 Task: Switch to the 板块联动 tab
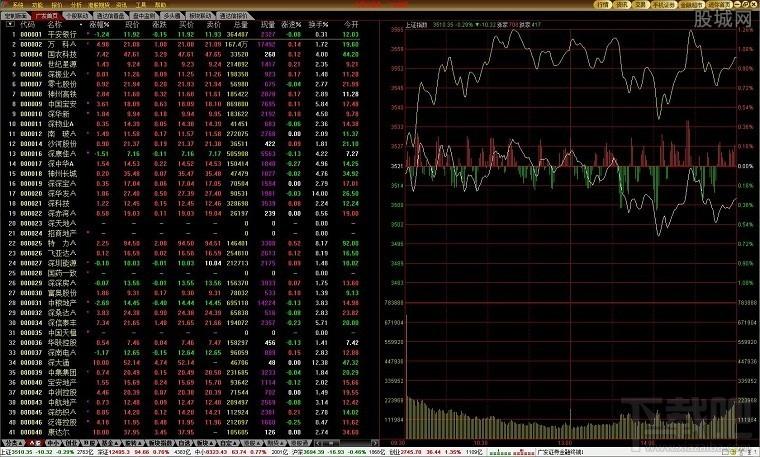coord(200,16)
